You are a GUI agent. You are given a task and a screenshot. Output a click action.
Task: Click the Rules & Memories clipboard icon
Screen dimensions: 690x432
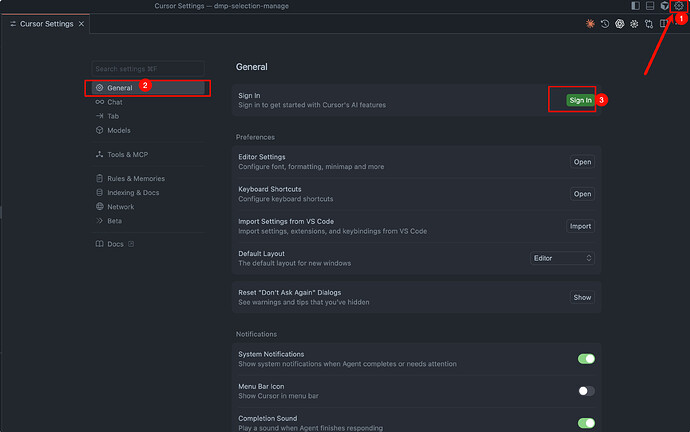(x=99, y=178)
